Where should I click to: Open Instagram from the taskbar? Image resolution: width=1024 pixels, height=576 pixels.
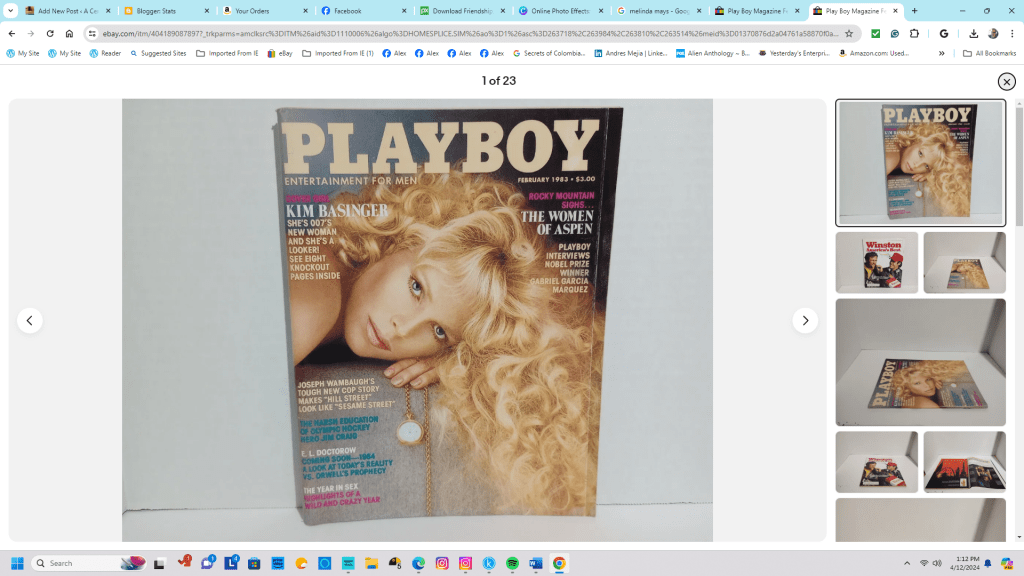[442, 563]
